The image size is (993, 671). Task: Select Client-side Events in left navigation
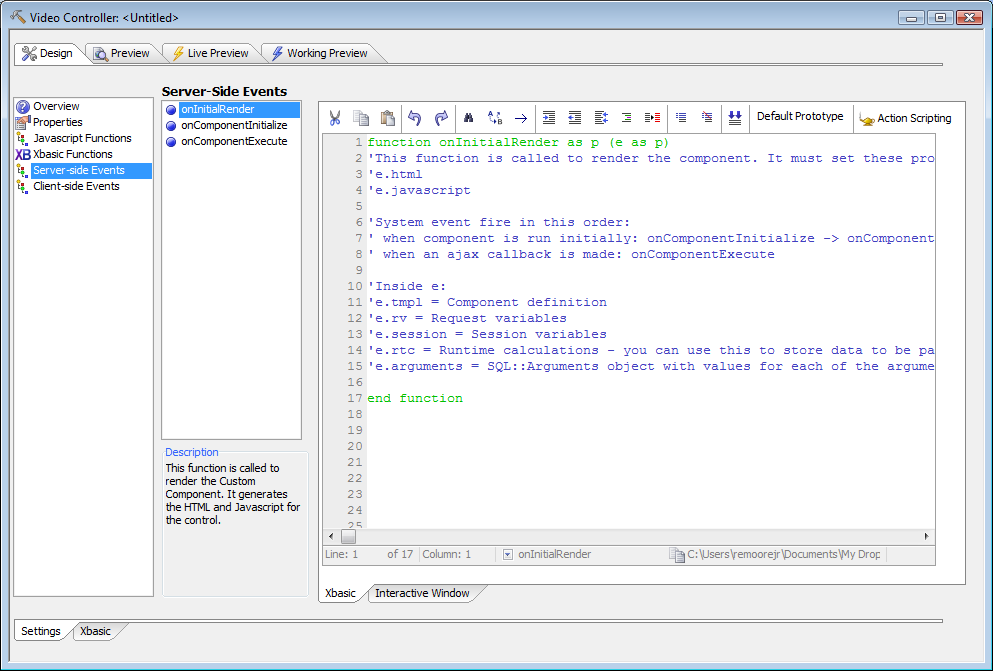point(77,186)
